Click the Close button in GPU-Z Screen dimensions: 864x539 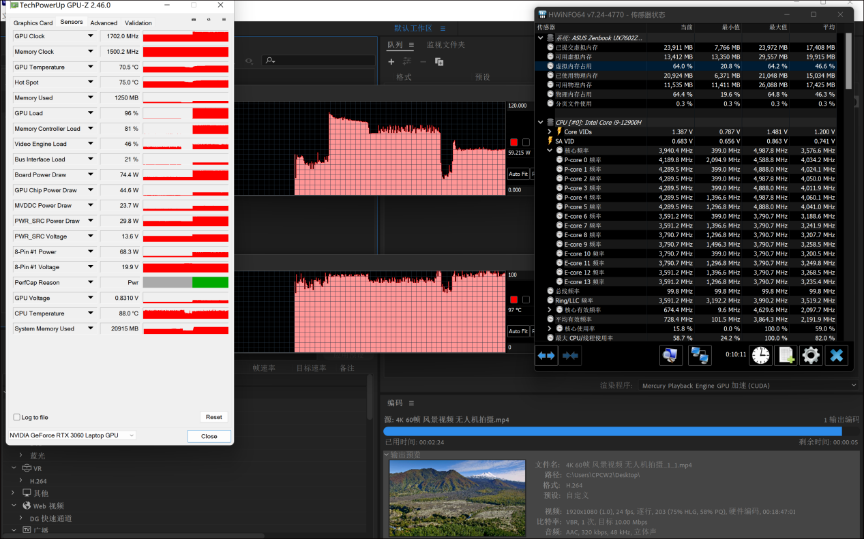(209, 436)
